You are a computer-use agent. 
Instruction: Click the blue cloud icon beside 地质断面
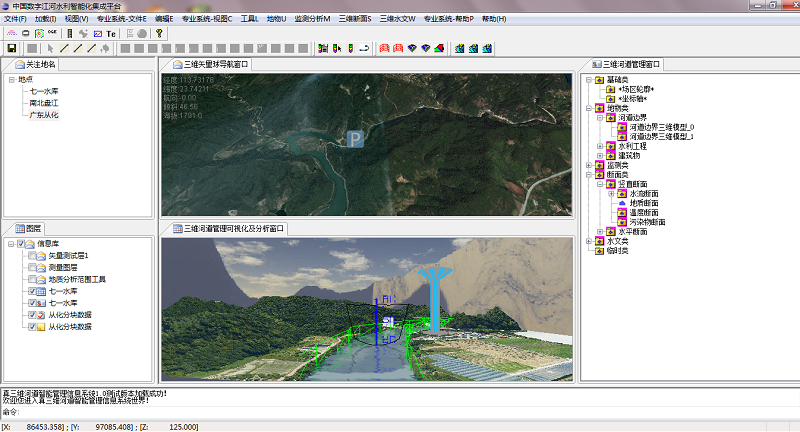tap(622, 203)
